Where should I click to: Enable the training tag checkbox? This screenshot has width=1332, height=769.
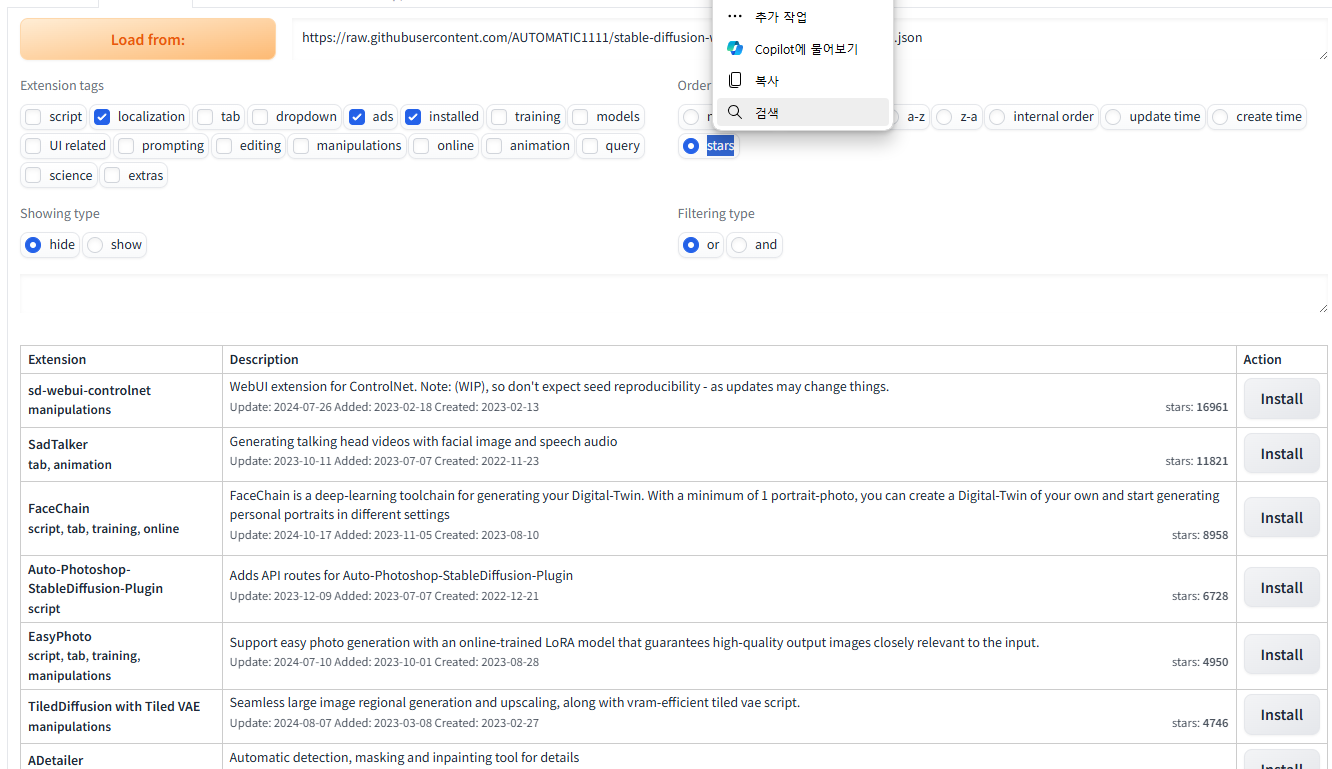pyautogui.click(x=499, y=117)
